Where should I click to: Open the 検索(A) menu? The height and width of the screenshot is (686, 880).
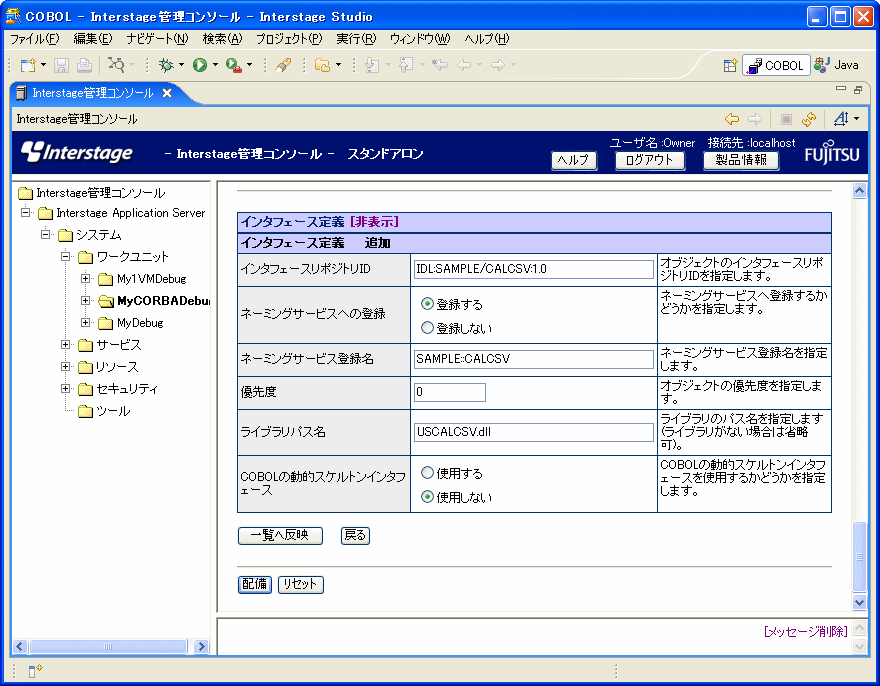[x=222, y=39]
